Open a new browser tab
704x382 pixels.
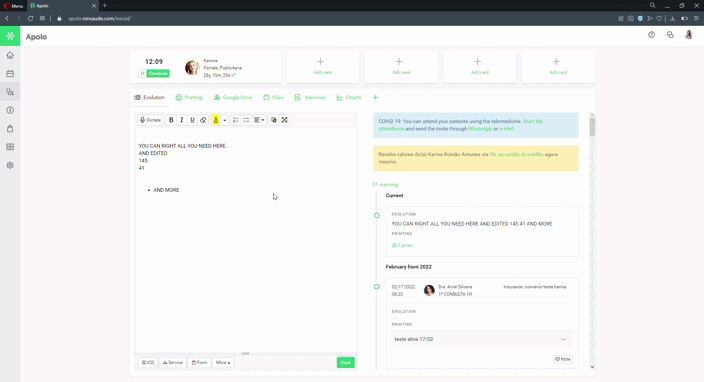coord(105,5)
